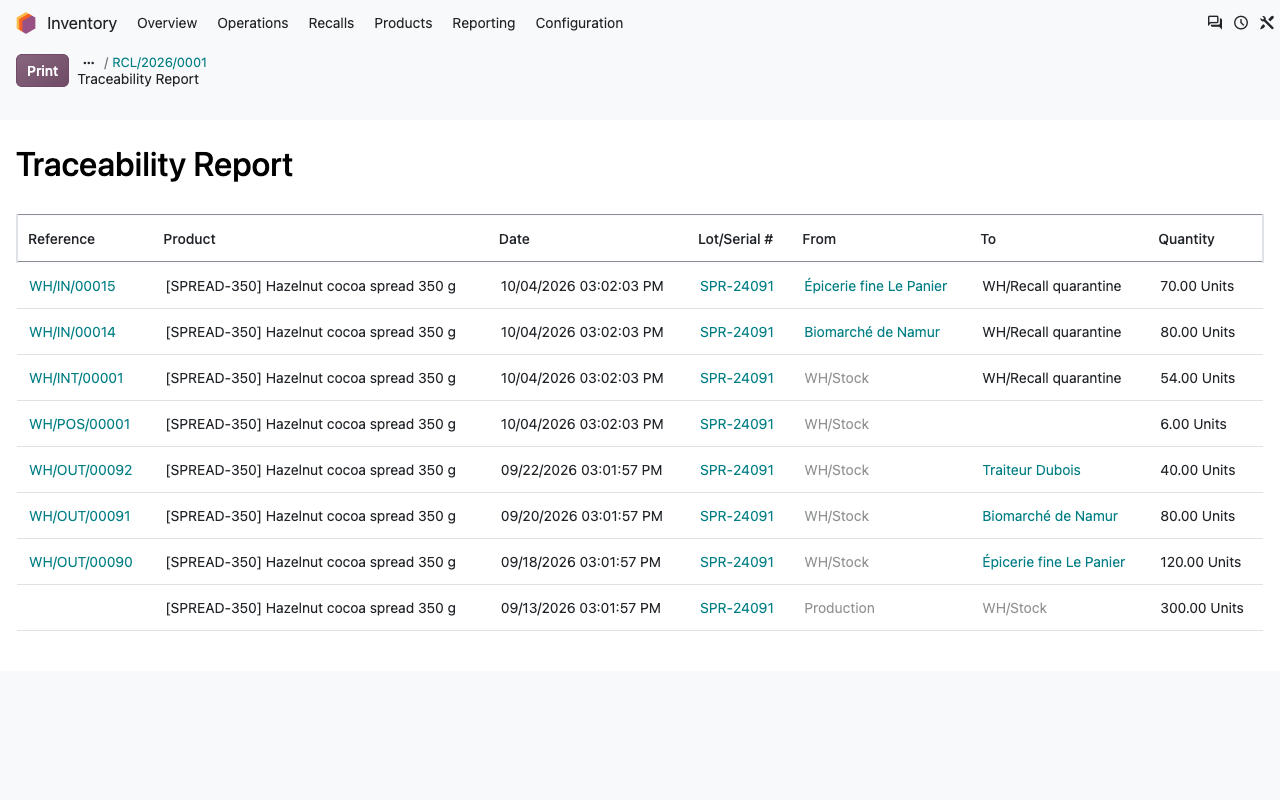Open lot SPR-24091 in the WH/IN/00015 row

point(737,286)
